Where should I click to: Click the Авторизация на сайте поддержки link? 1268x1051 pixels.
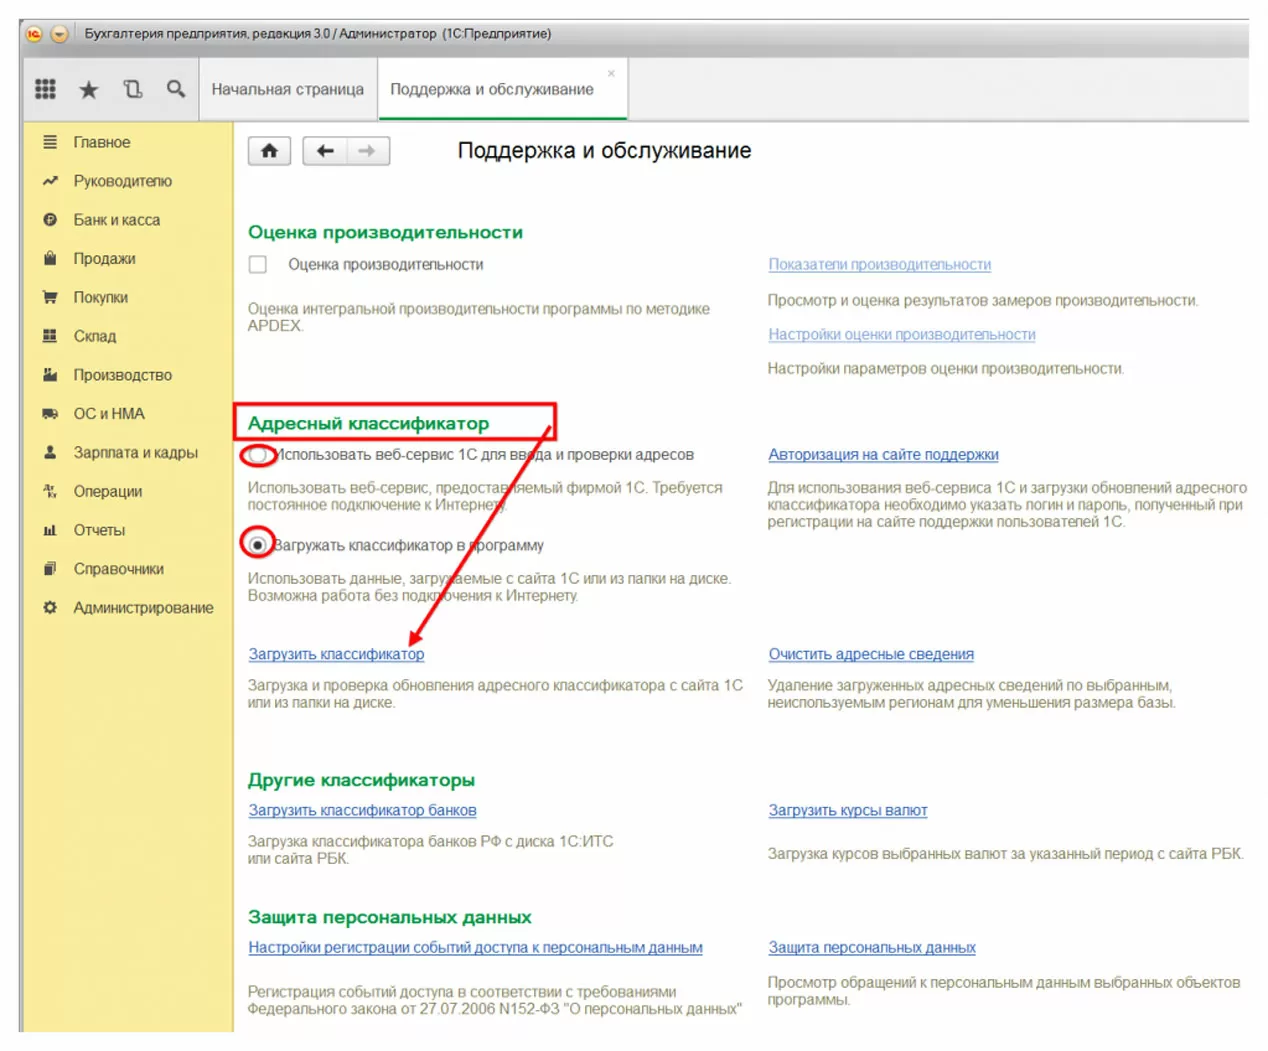[883, 455]
